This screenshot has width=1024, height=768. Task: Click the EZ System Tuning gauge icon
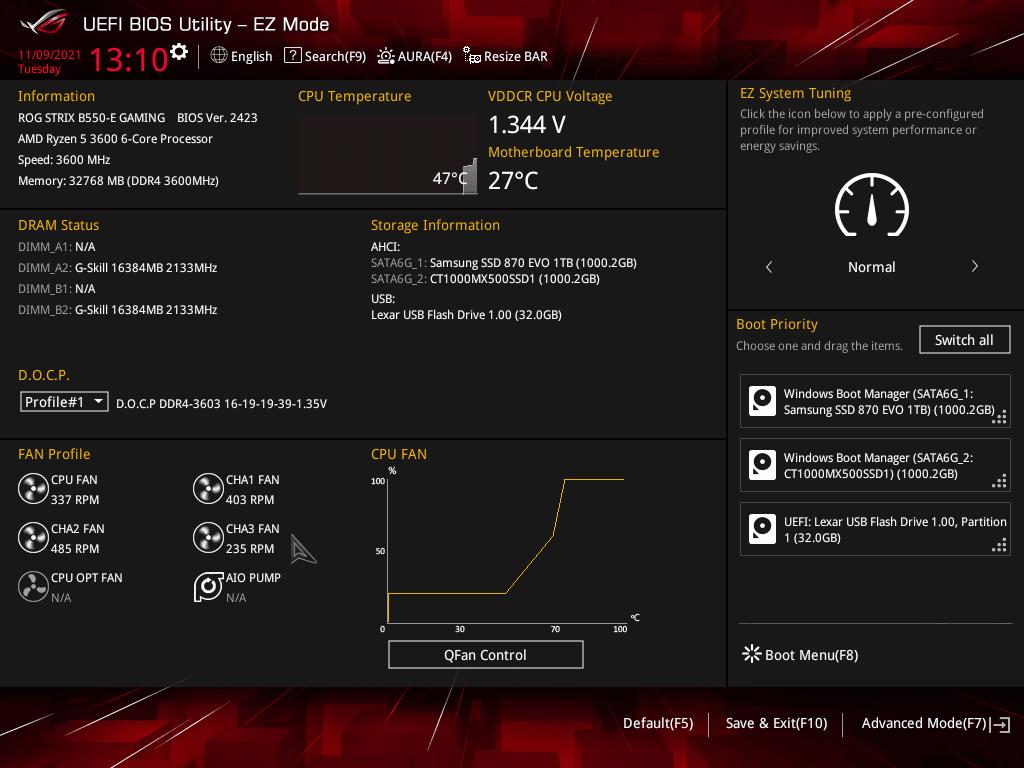coord(872,204)
